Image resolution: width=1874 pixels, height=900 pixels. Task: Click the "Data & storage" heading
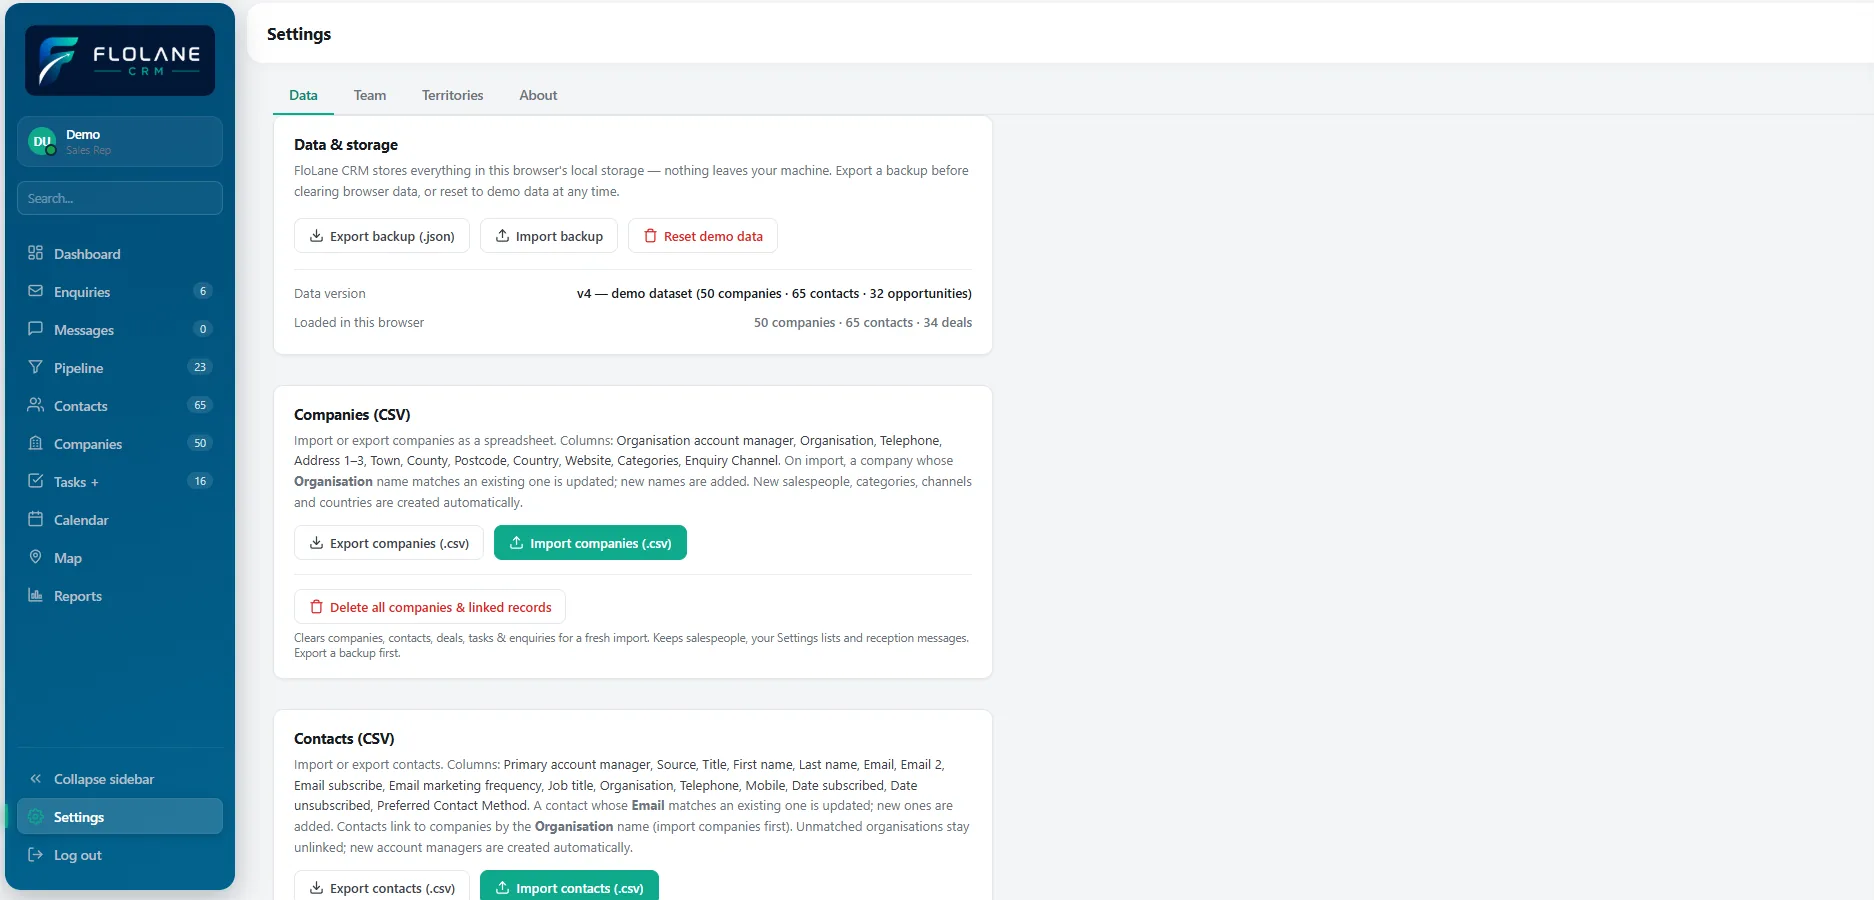[346, 145]
